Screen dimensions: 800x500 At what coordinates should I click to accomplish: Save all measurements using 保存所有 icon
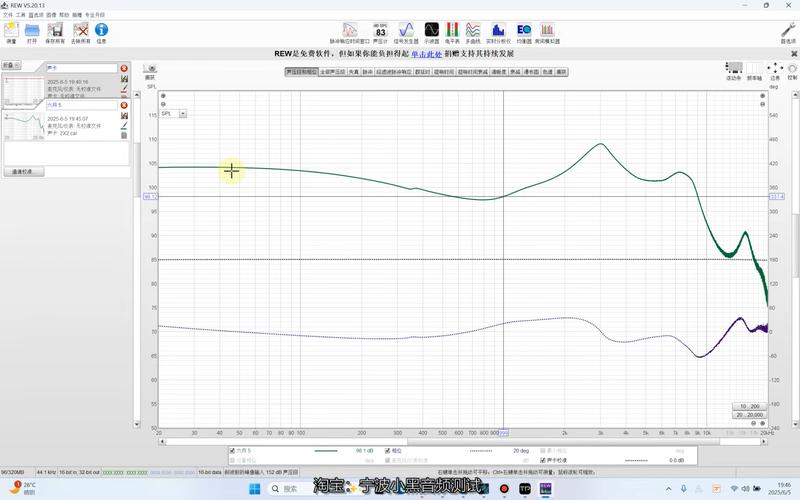[x=55, y=33]
